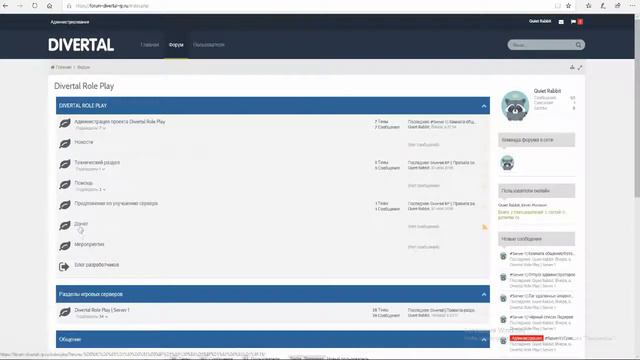The height and width of the screenshot is (360, 640).
Task: Open new post about Комната общения
Action: coord(542,253)
